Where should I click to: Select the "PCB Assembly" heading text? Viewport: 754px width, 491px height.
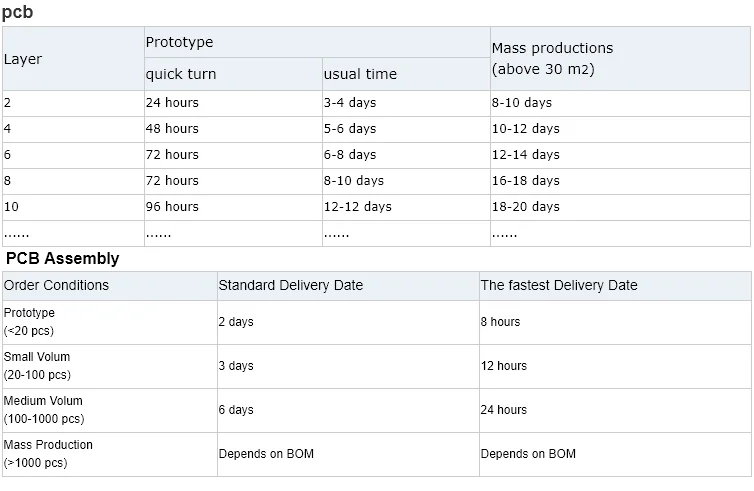[62, 259]
